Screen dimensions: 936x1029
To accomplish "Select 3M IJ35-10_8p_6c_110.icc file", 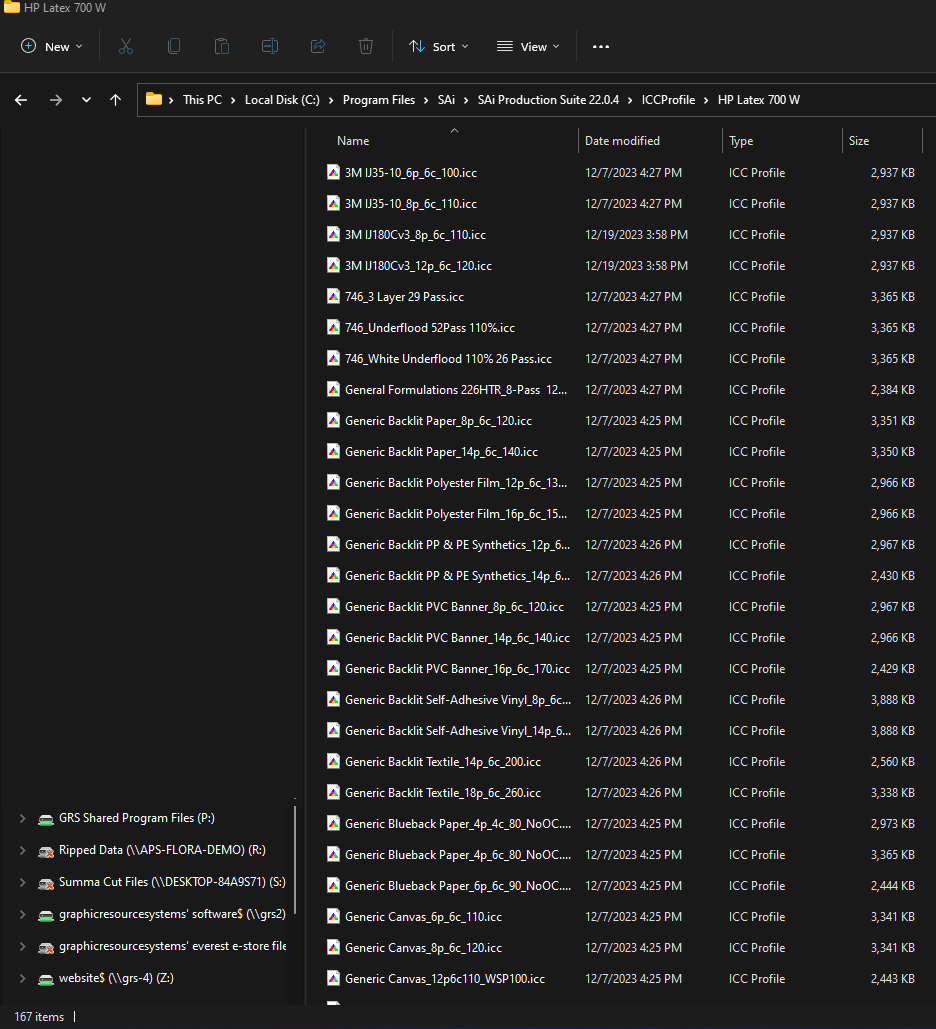I will pyautogui.click(x=411, y=204).
